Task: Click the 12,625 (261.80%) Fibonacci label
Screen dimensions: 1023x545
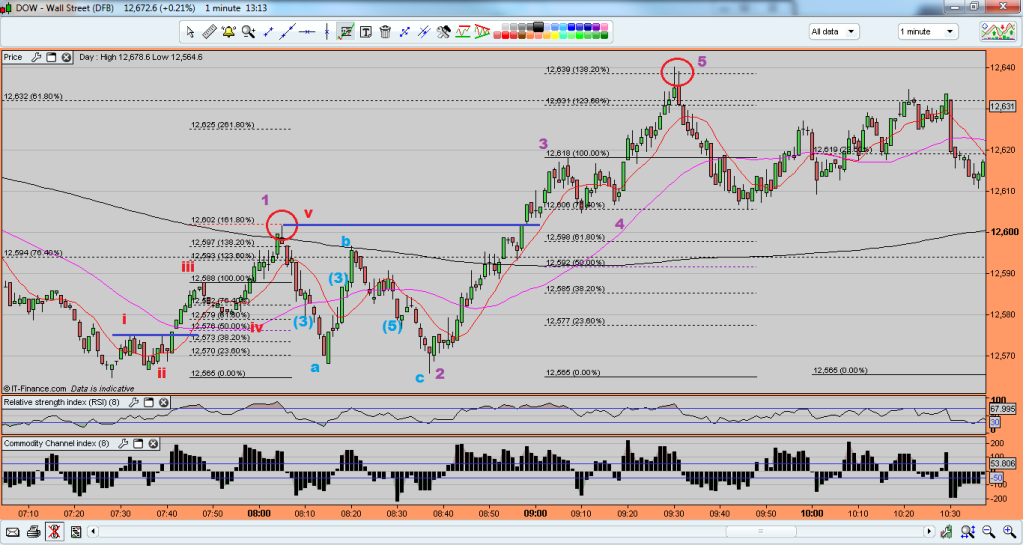Action: (222, 125)
